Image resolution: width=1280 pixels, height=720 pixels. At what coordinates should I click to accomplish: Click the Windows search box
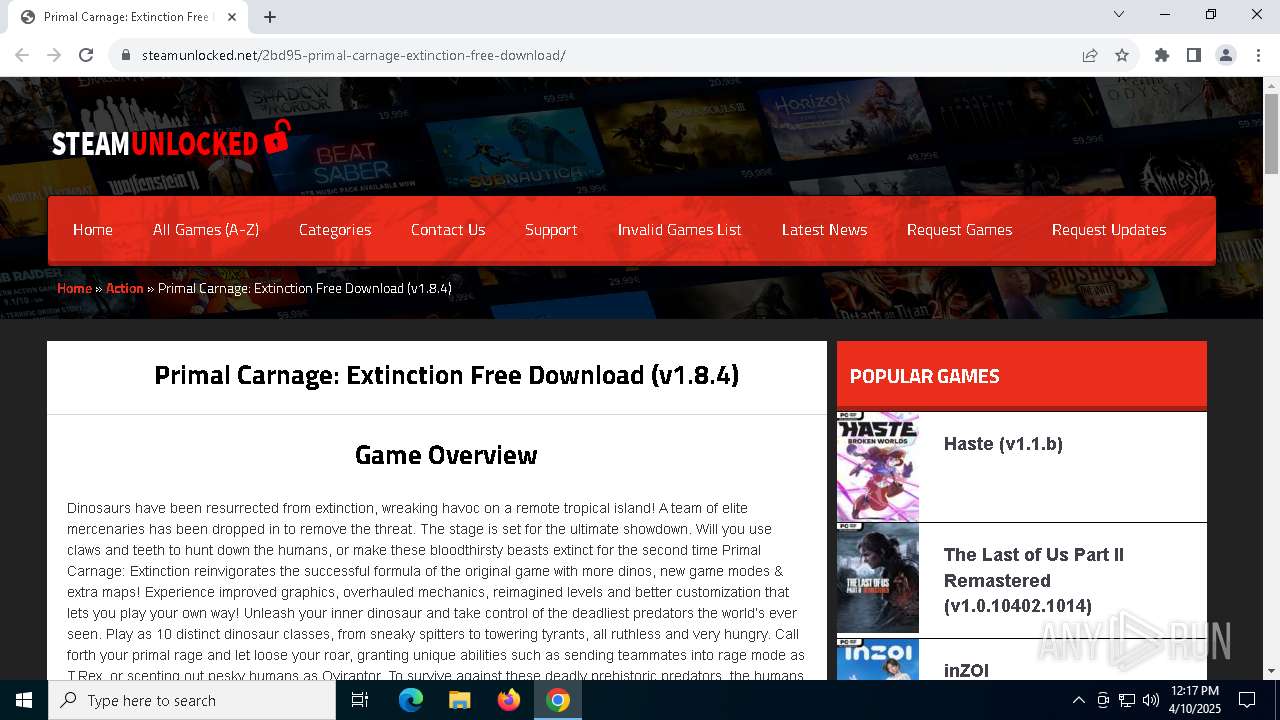click(192, 700)
